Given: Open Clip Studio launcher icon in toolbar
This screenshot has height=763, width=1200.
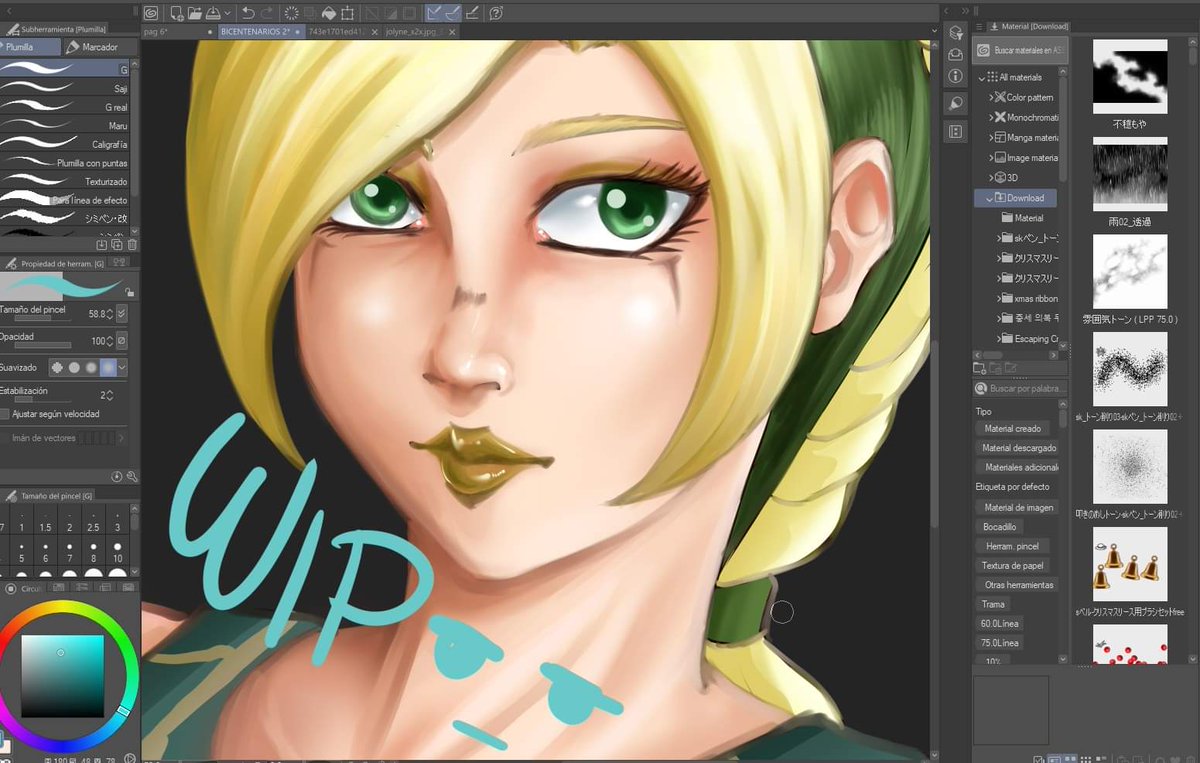Looking at the screenshot, I should (x=151, y=13).
